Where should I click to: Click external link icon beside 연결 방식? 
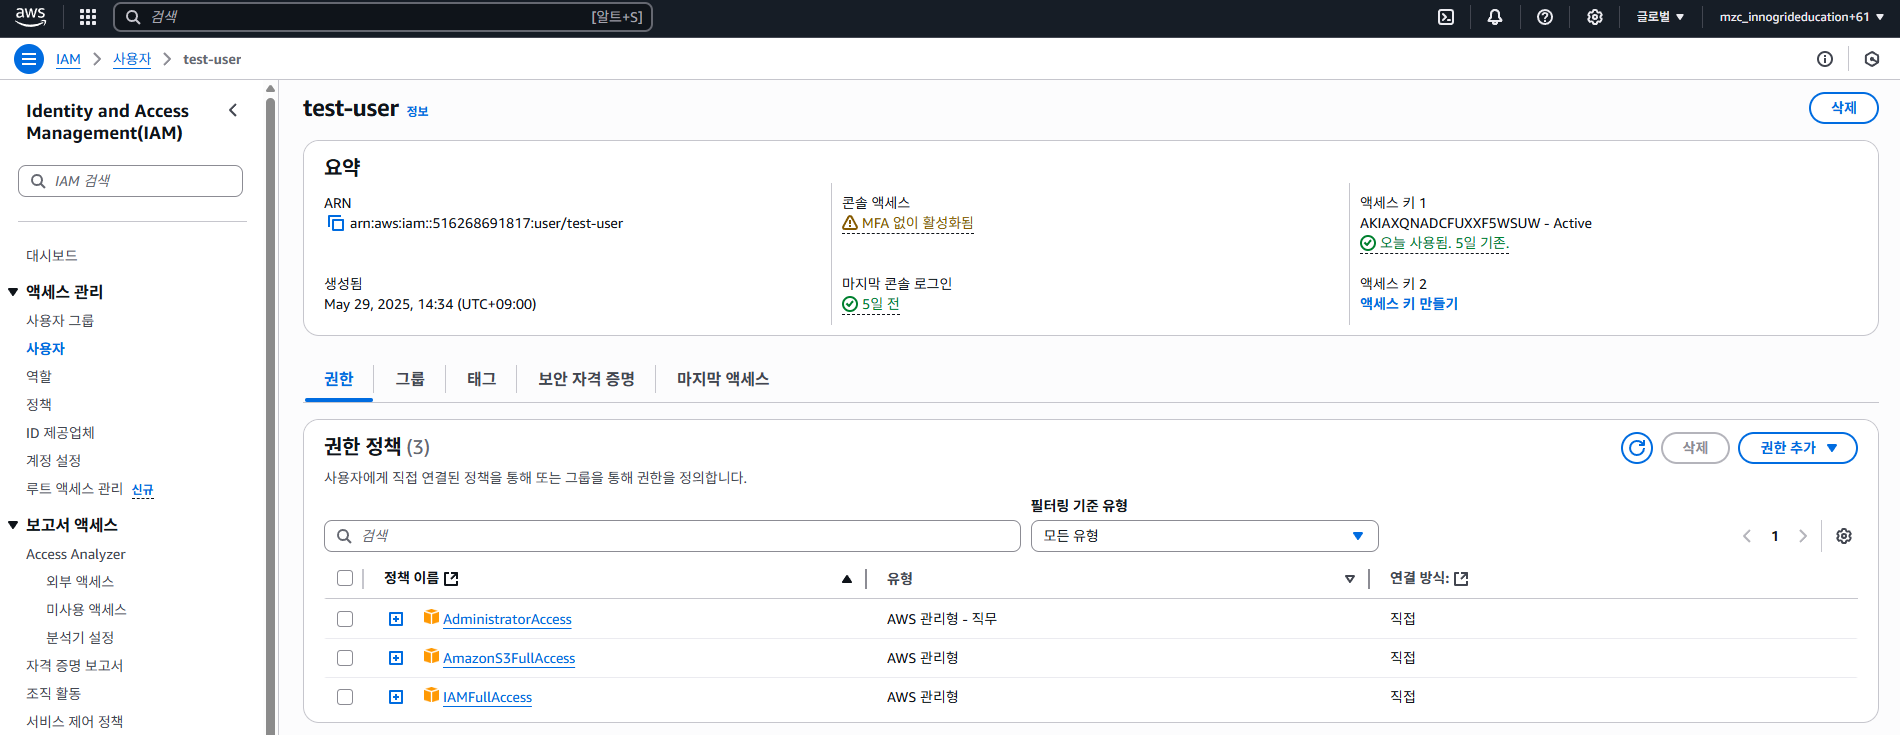click(1461, 578)
